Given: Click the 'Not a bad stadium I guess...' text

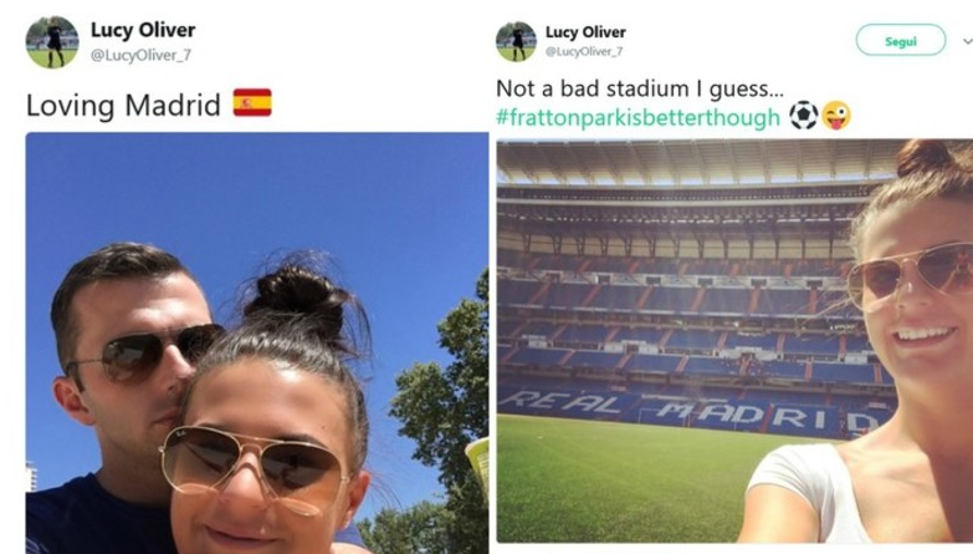Looking at the screenshot, I should click(640, 88).
